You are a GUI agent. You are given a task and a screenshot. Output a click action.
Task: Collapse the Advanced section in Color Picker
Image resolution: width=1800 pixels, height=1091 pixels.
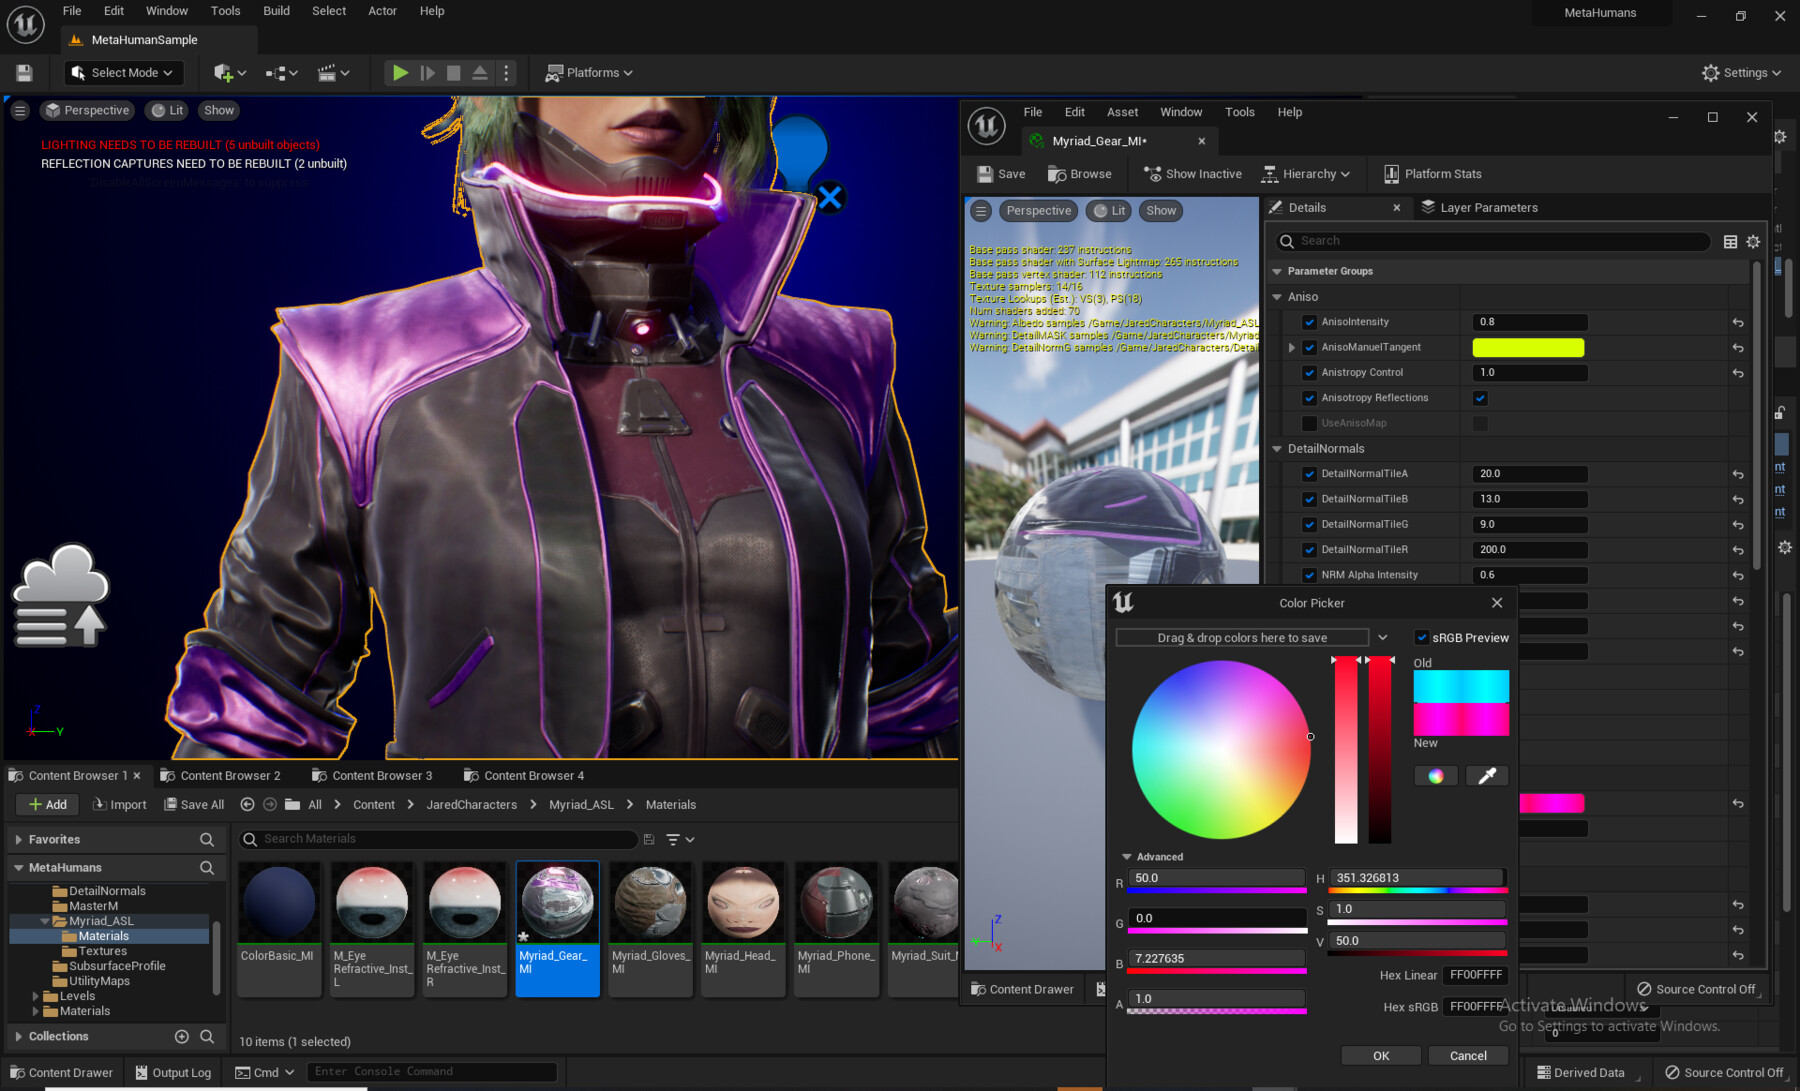[1127, 857]
